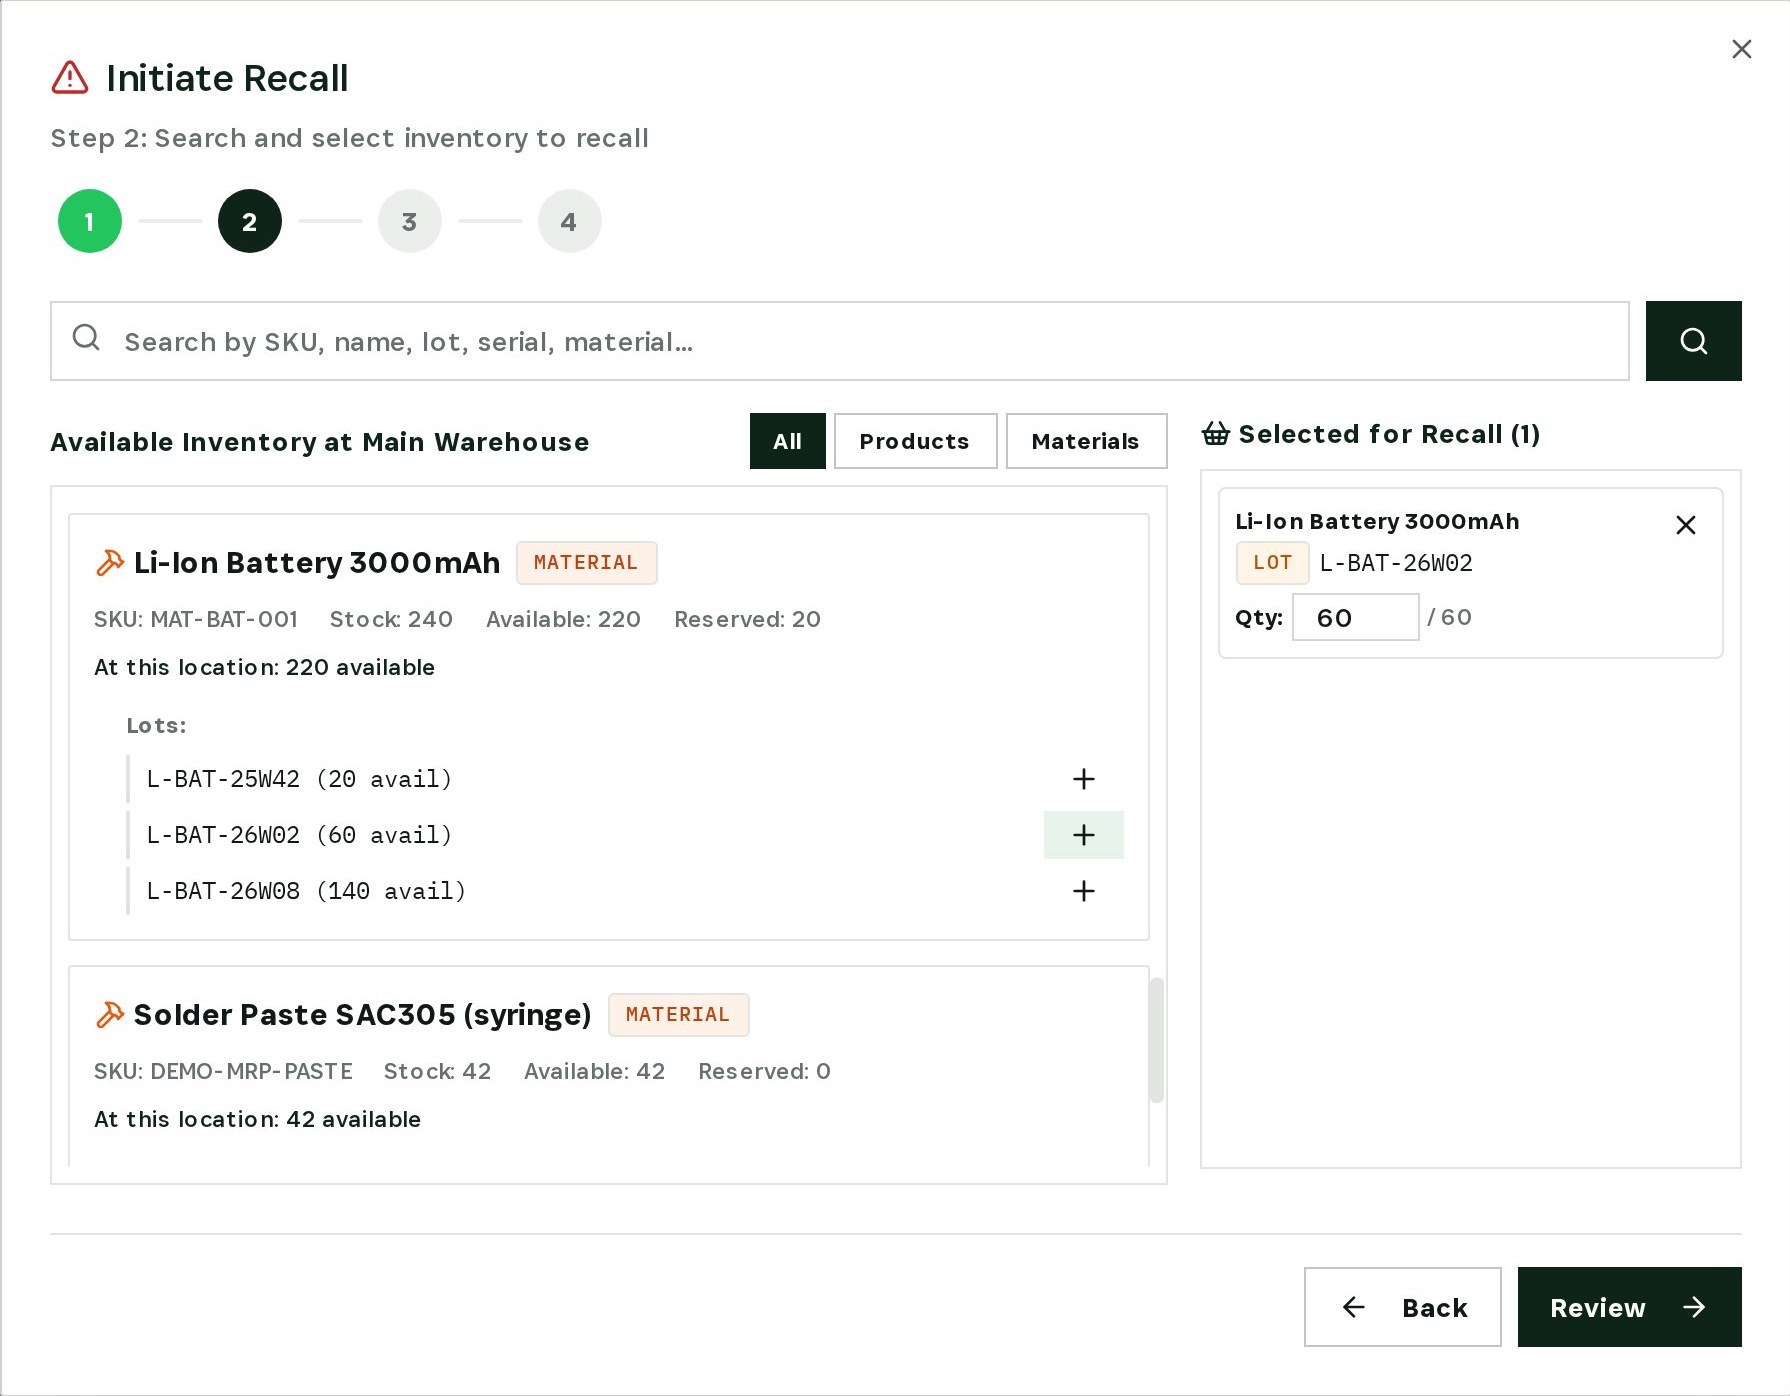
Task: Proceed with the Review button
Action: tap(1630, 1307)
